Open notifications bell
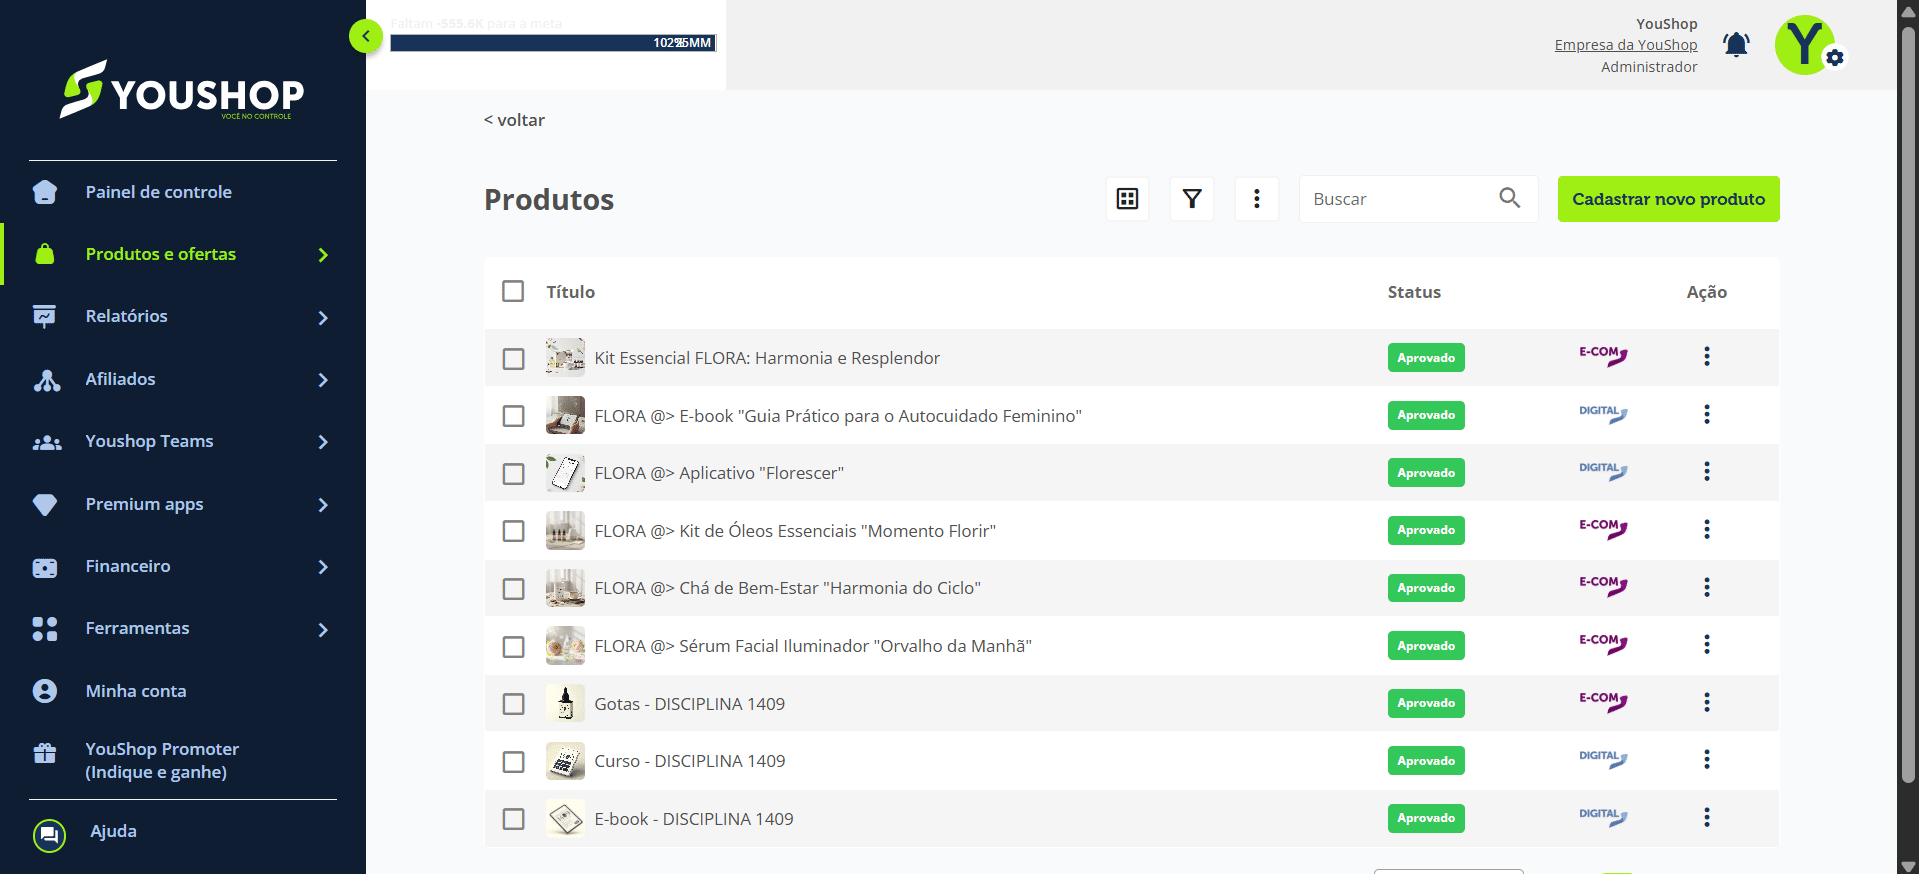Viewport: 1919px width, 874px height. tap(1736, 45)
